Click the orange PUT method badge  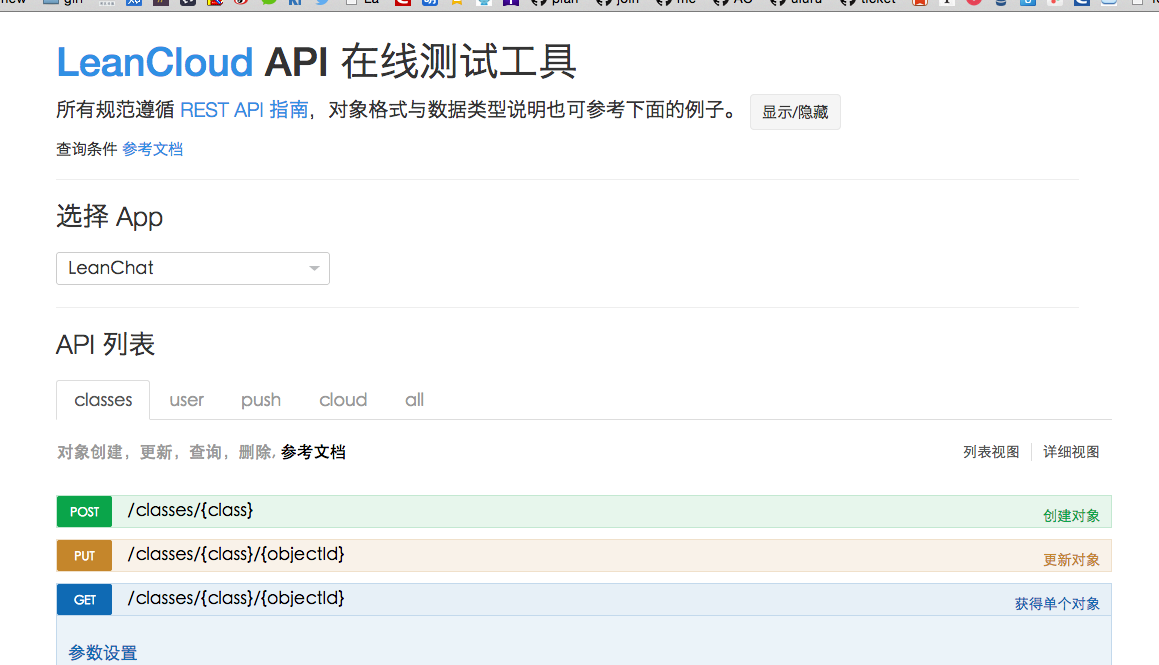click(x=84, y=556)
